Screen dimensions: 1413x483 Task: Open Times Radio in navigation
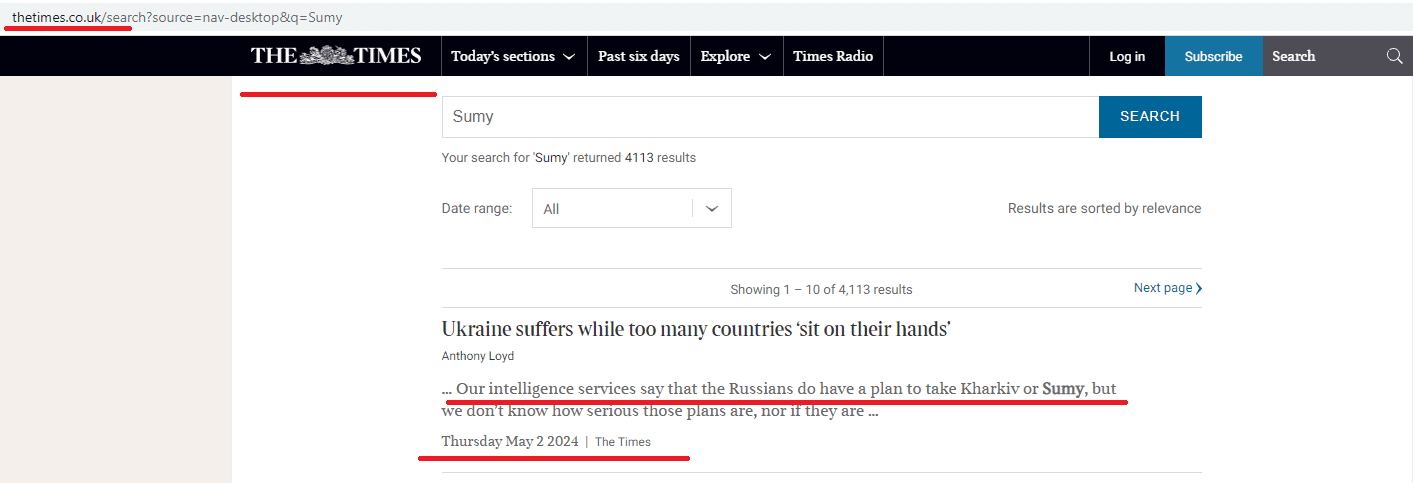[833, 56]
